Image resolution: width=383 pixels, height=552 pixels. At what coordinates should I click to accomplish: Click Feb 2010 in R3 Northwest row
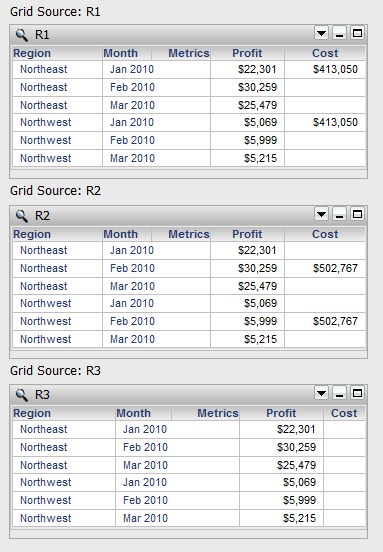click(x=145, y=500)
